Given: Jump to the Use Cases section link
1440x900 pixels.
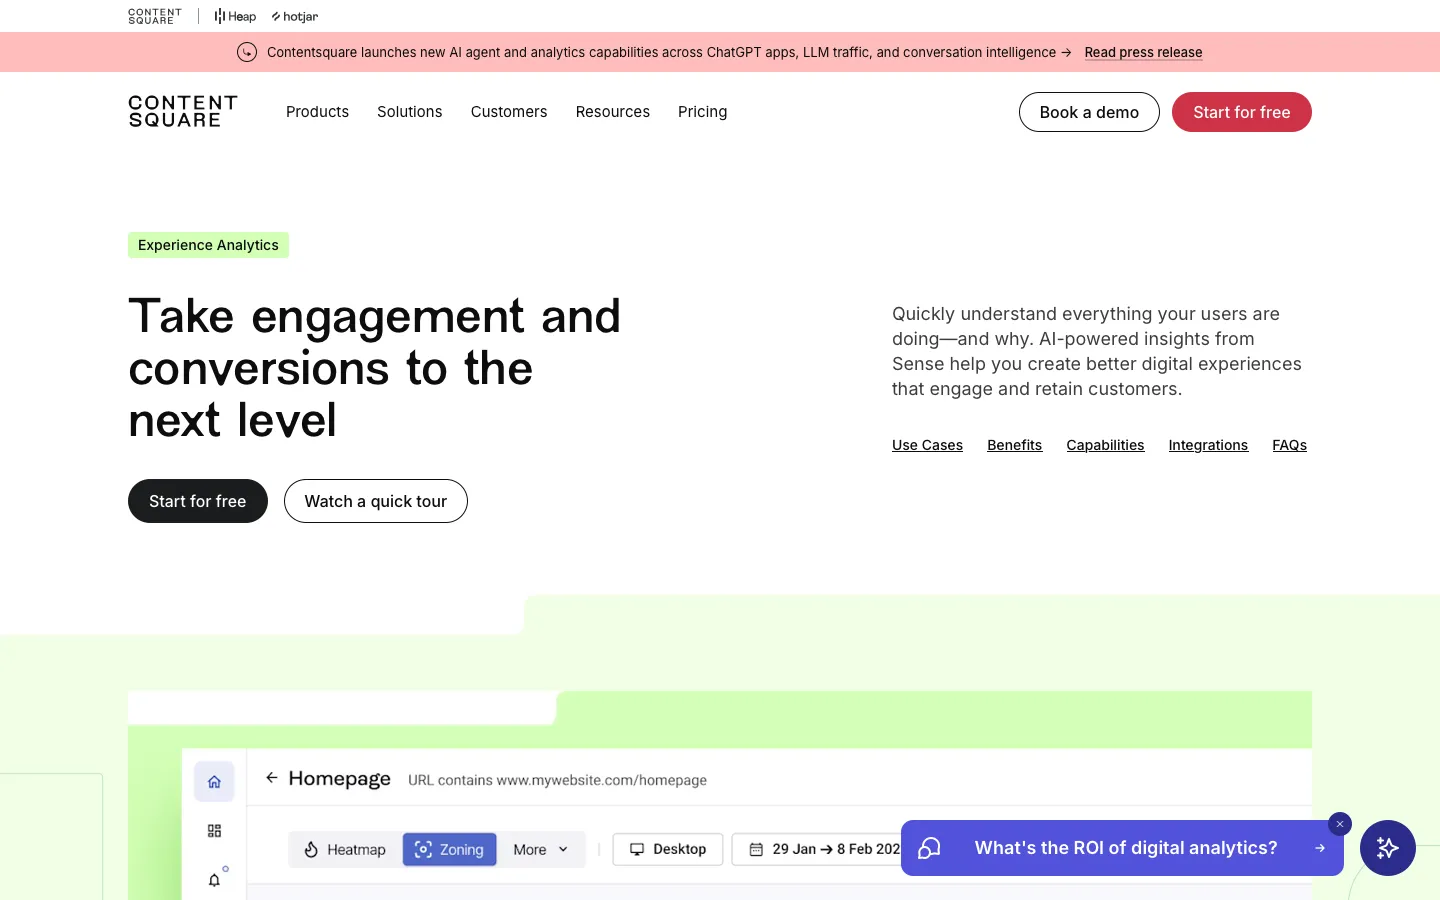Looking at the screenshot, I should click(x=927, y=445).
